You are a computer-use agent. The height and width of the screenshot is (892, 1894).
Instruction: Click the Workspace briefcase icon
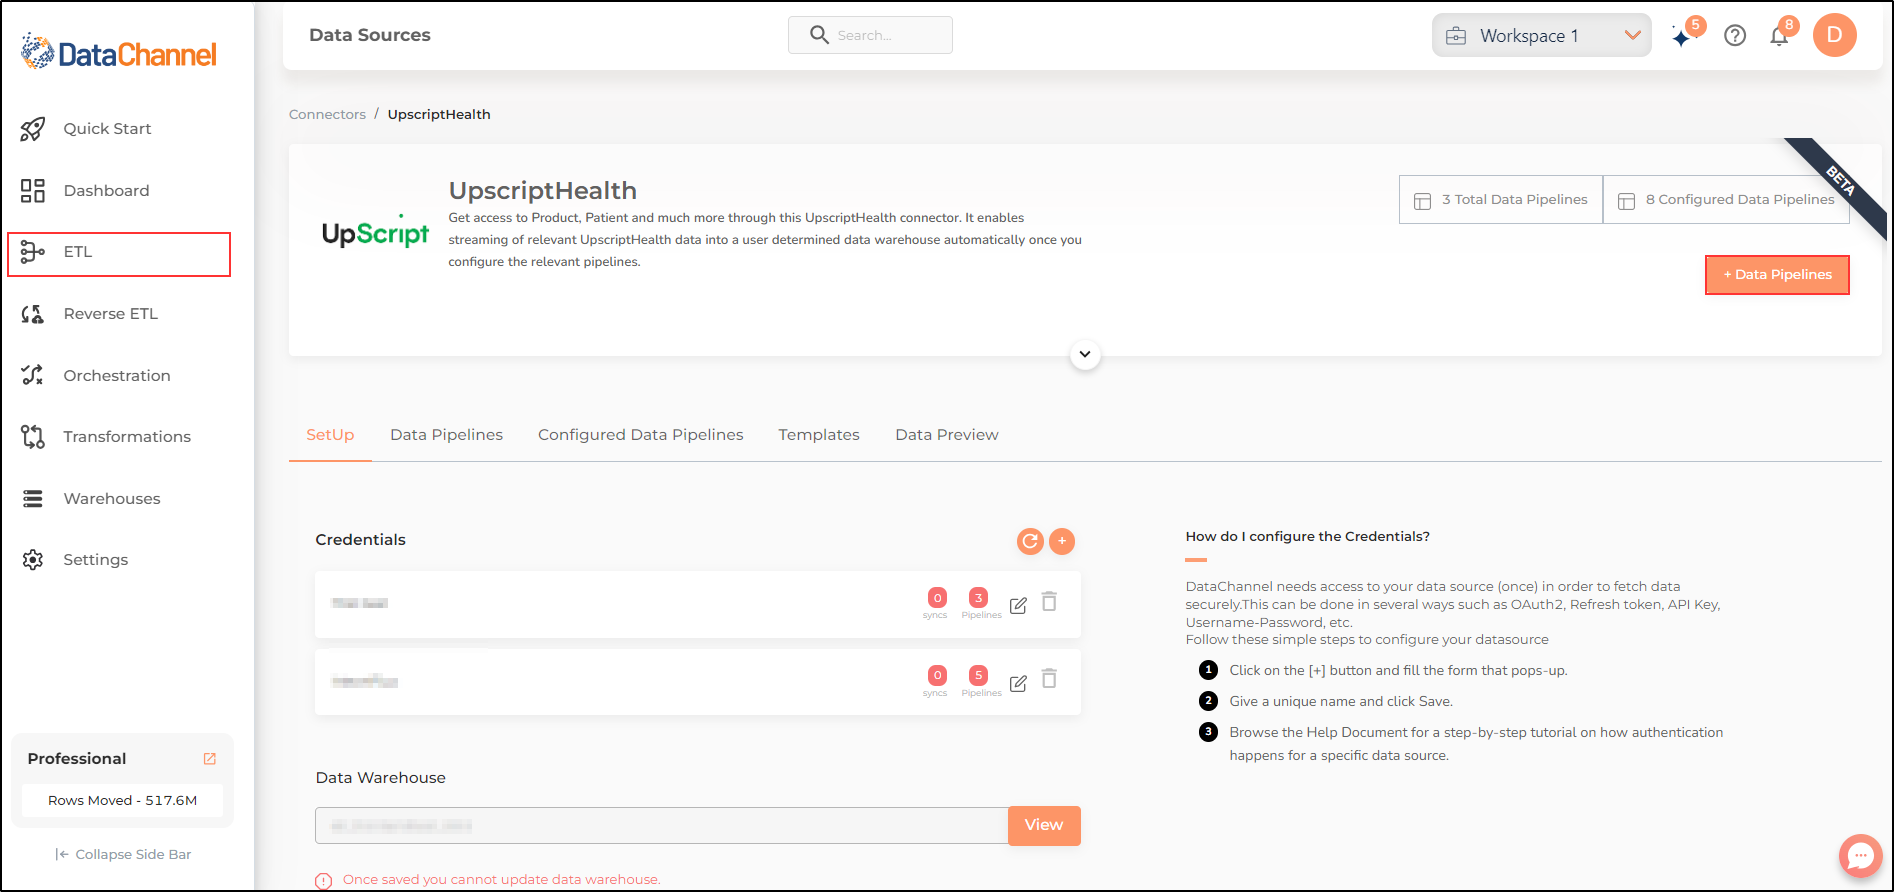tap(1456, 36)
